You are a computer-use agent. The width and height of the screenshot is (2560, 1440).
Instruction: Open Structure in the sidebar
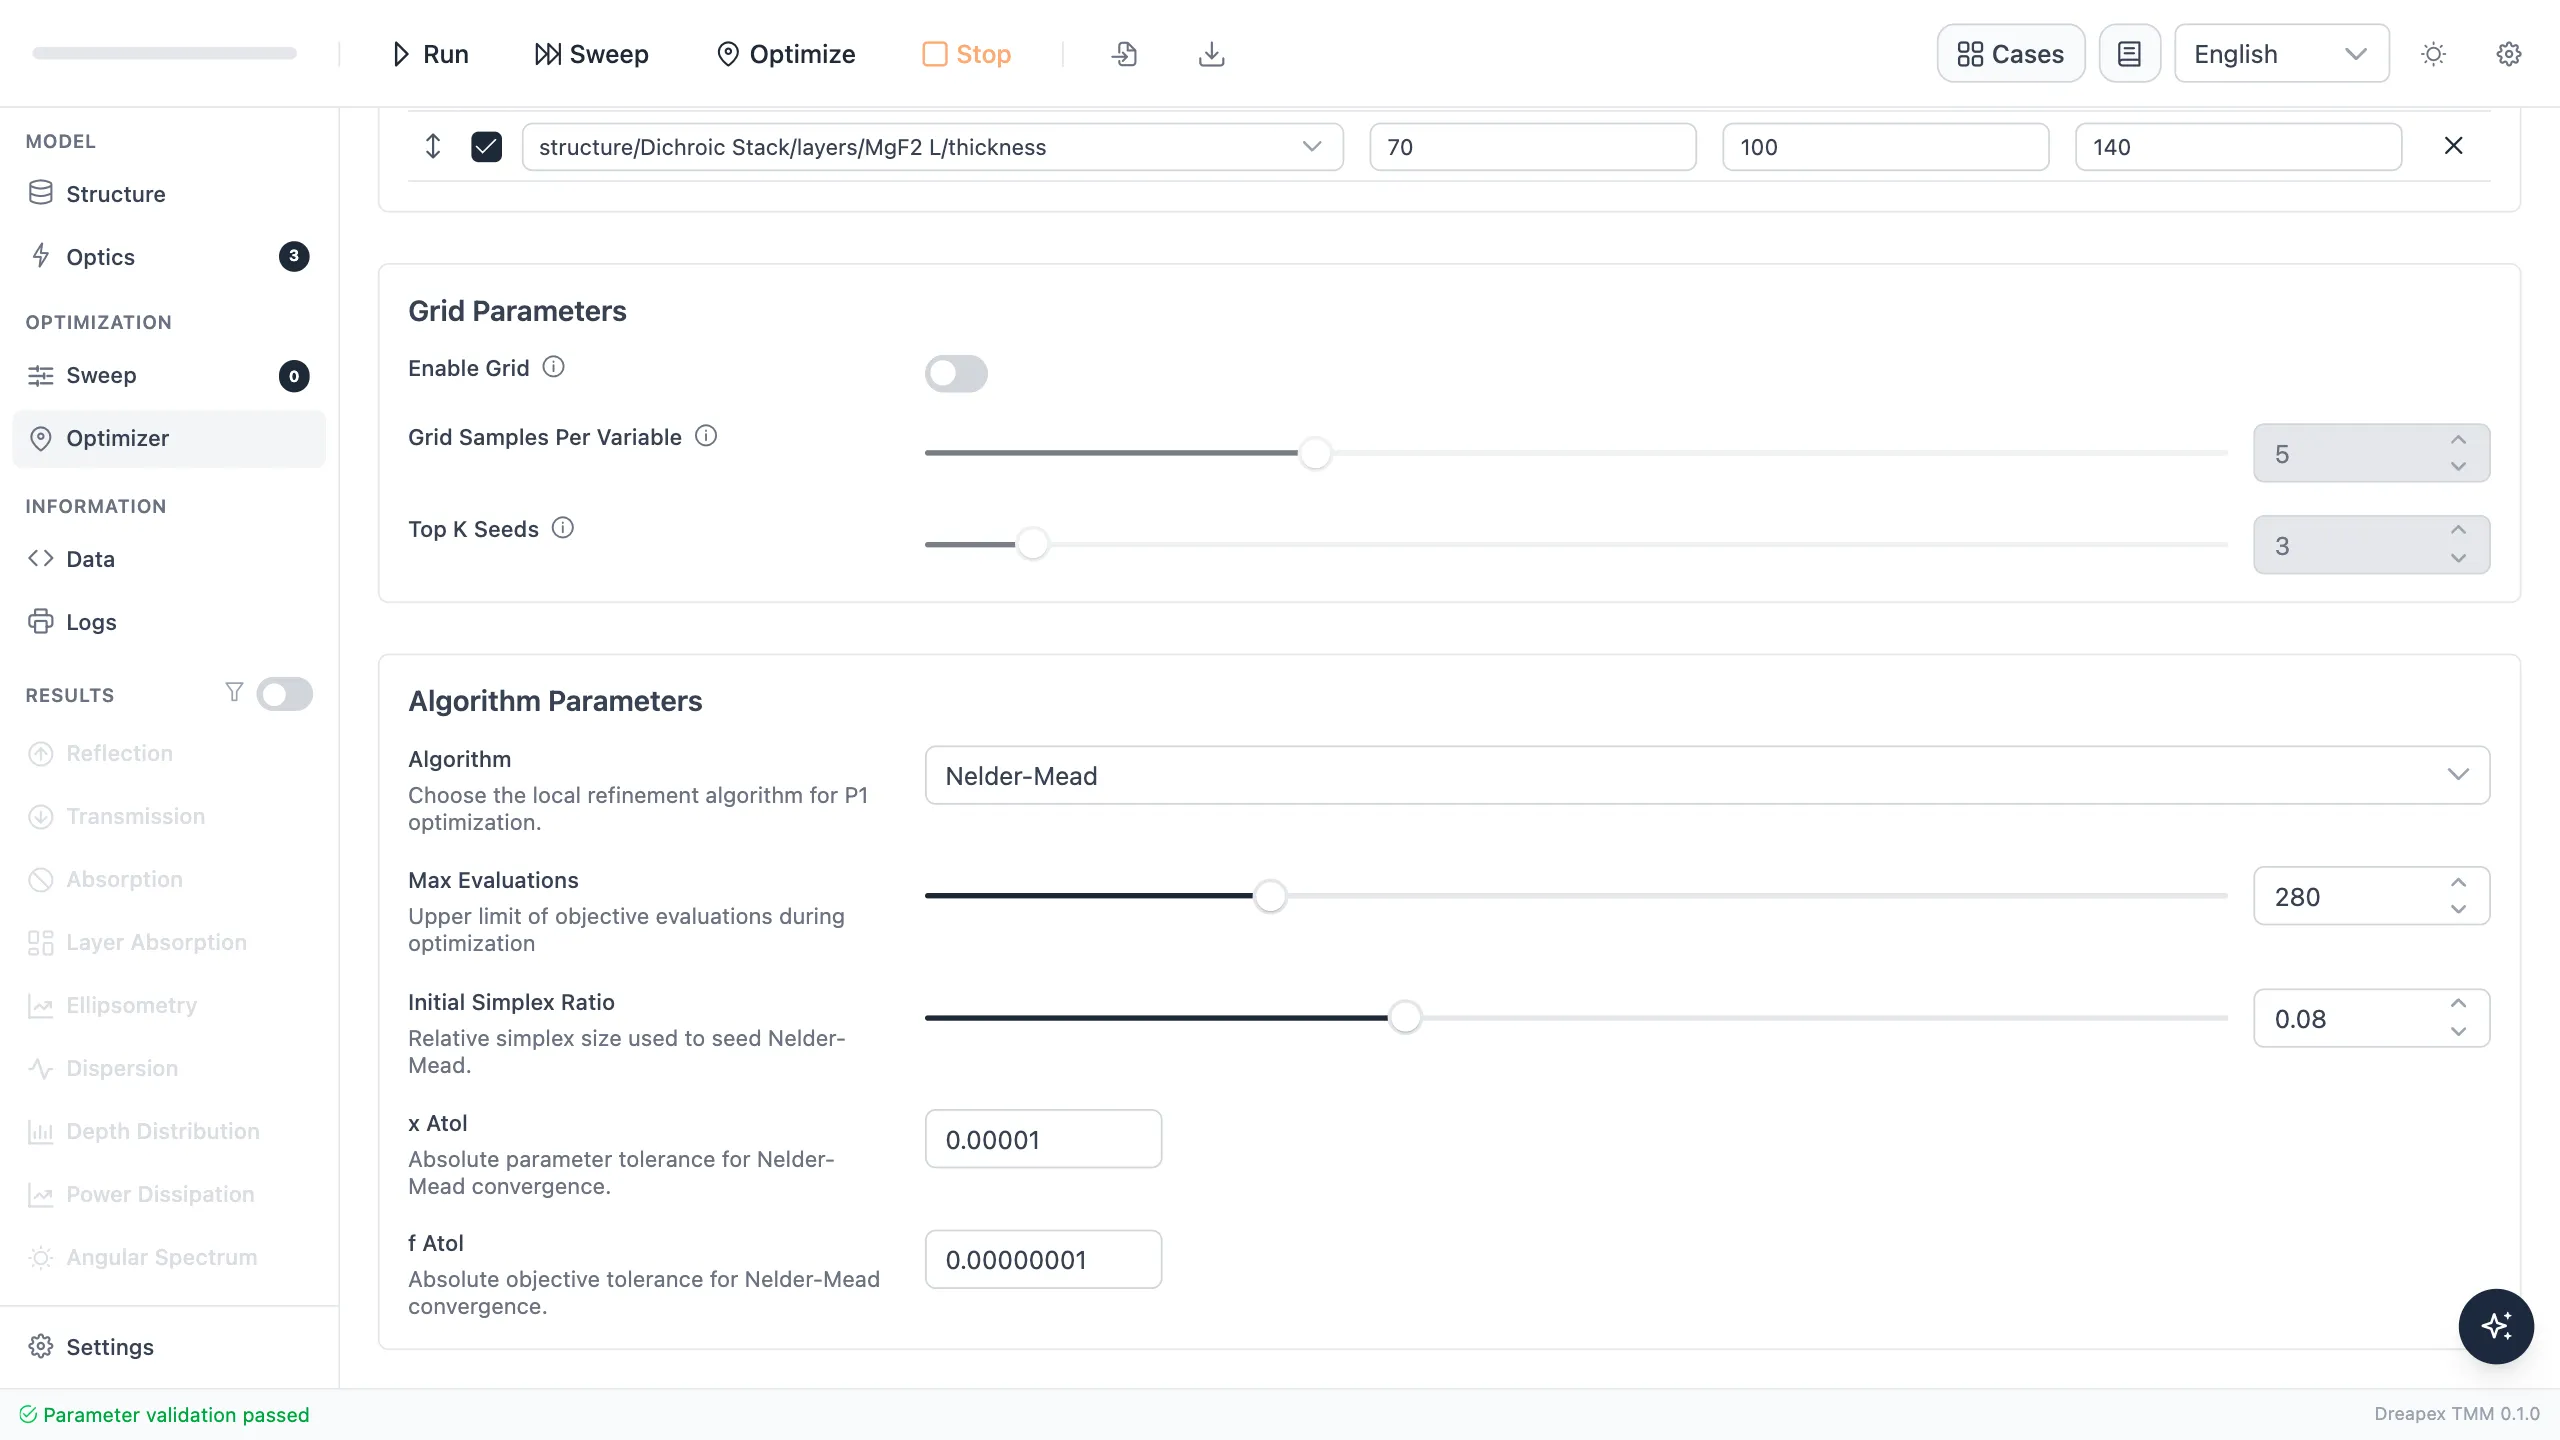(x=169, y=194)
